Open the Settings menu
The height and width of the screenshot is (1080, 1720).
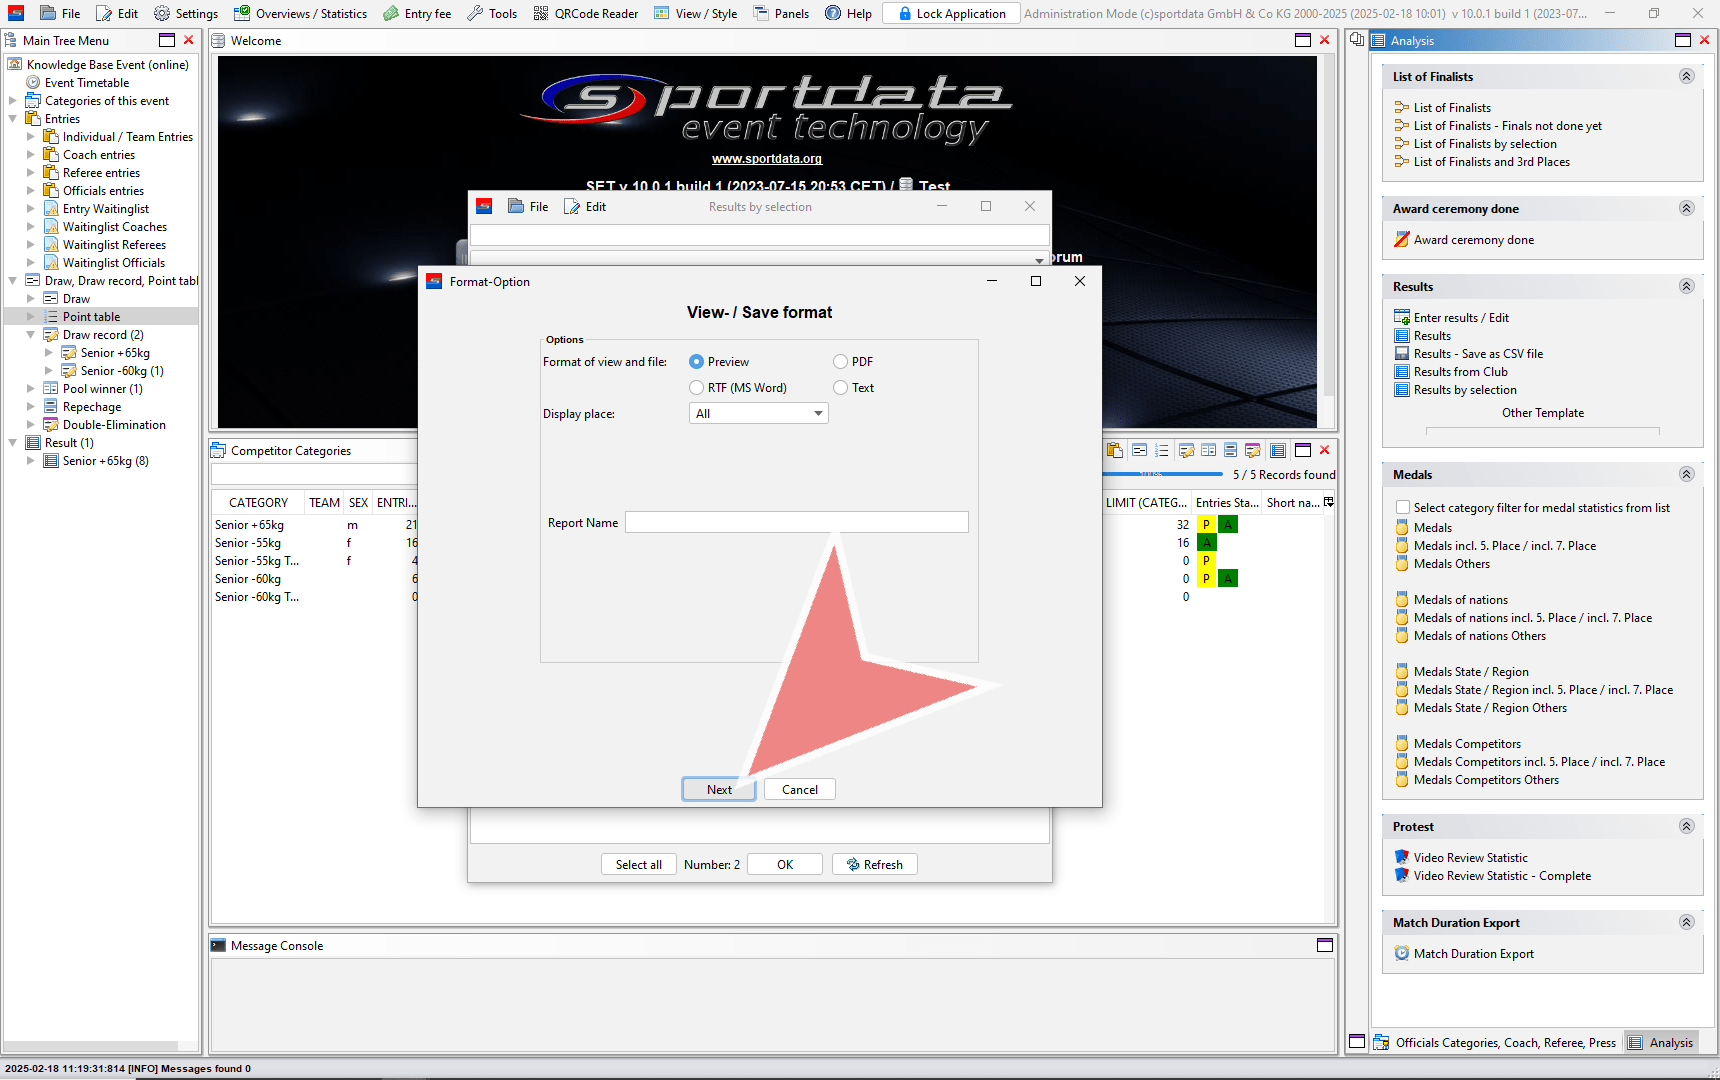coord(186,13)
